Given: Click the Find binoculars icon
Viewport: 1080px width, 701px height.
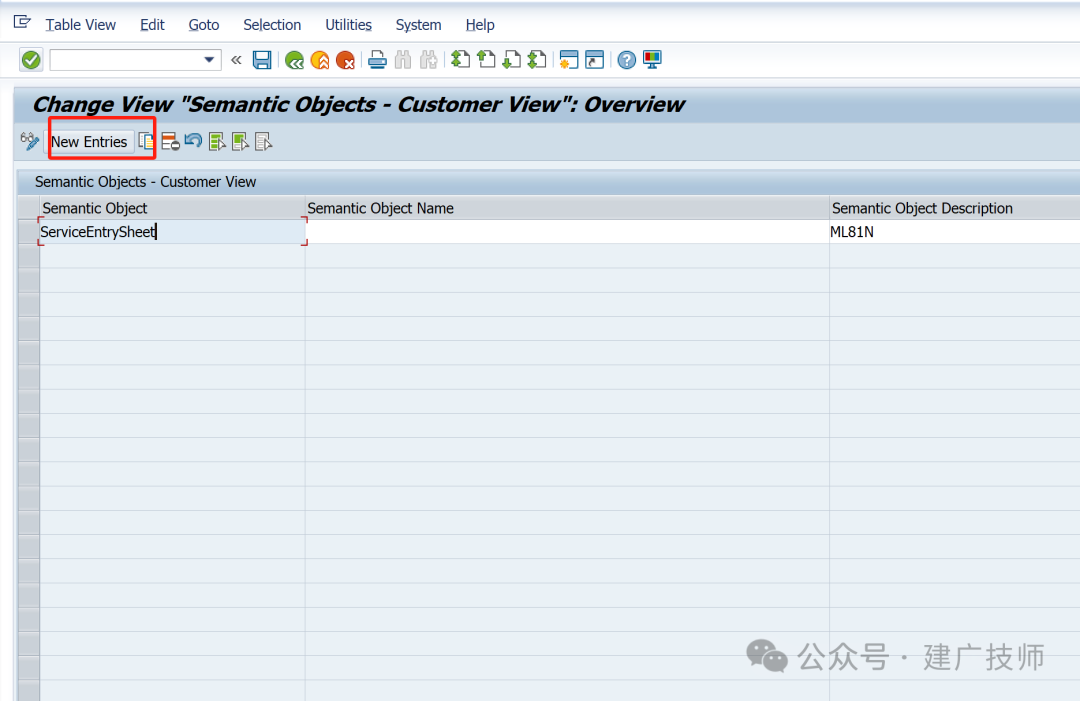Looking at the screenshot, I should [403, 60].
